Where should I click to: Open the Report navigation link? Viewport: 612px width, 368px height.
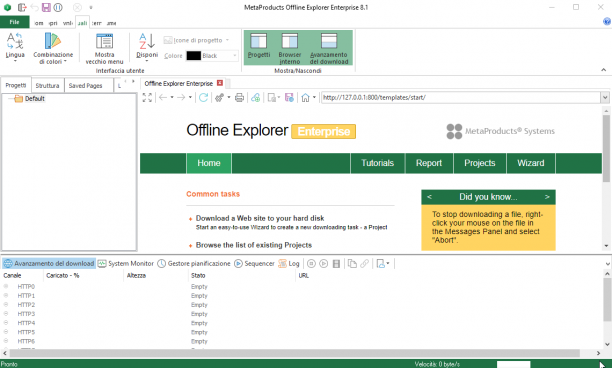429,163
